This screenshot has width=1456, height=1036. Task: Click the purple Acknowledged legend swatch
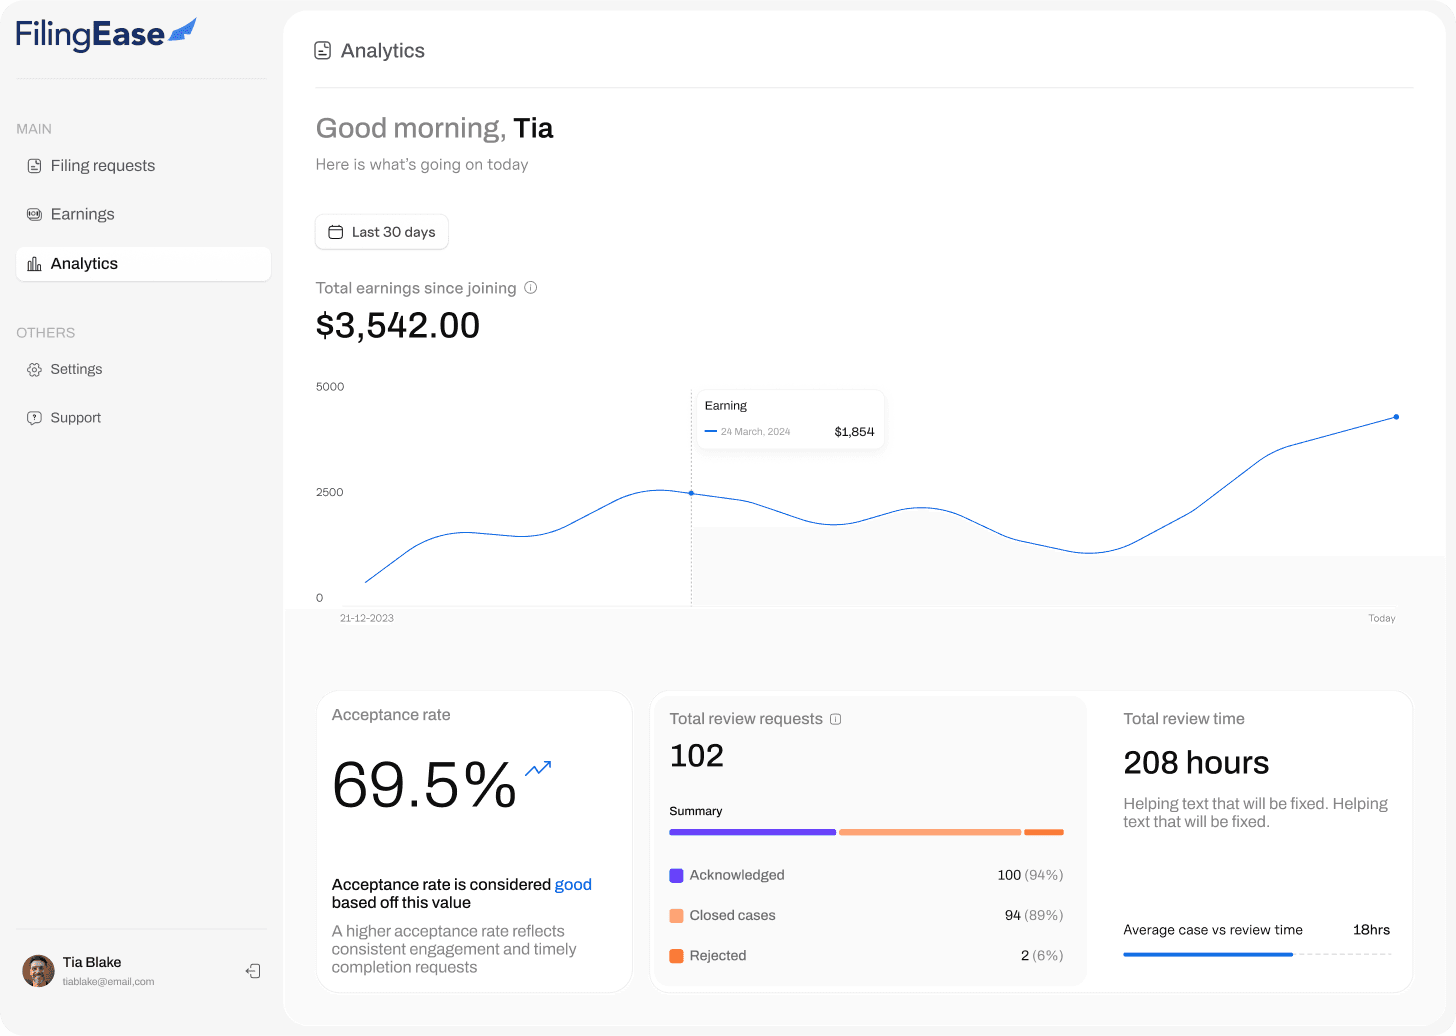click(x=676, y=875)
